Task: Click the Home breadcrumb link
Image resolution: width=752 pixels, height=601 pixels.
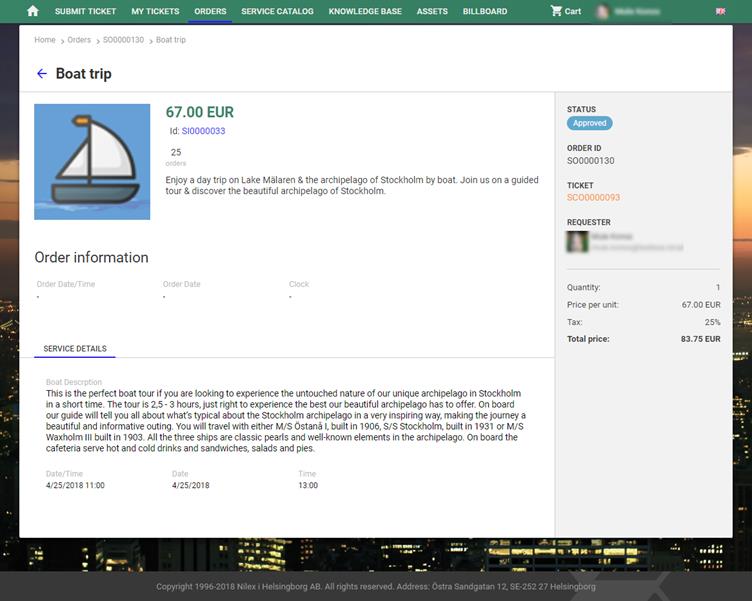Action: (x=45, y=40)
